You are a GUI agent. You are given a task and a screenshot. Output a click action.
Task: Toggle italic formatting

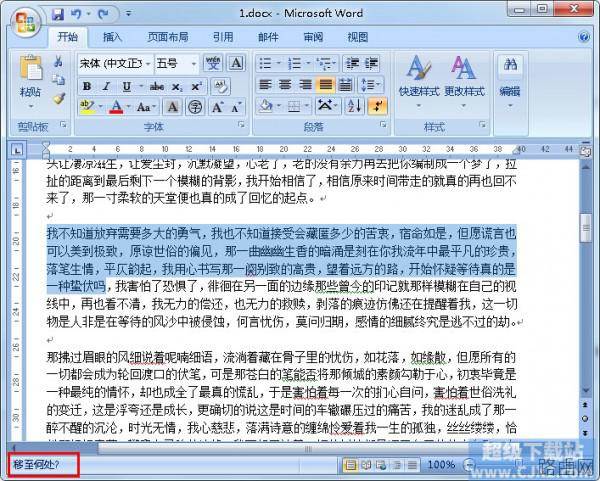106,86
